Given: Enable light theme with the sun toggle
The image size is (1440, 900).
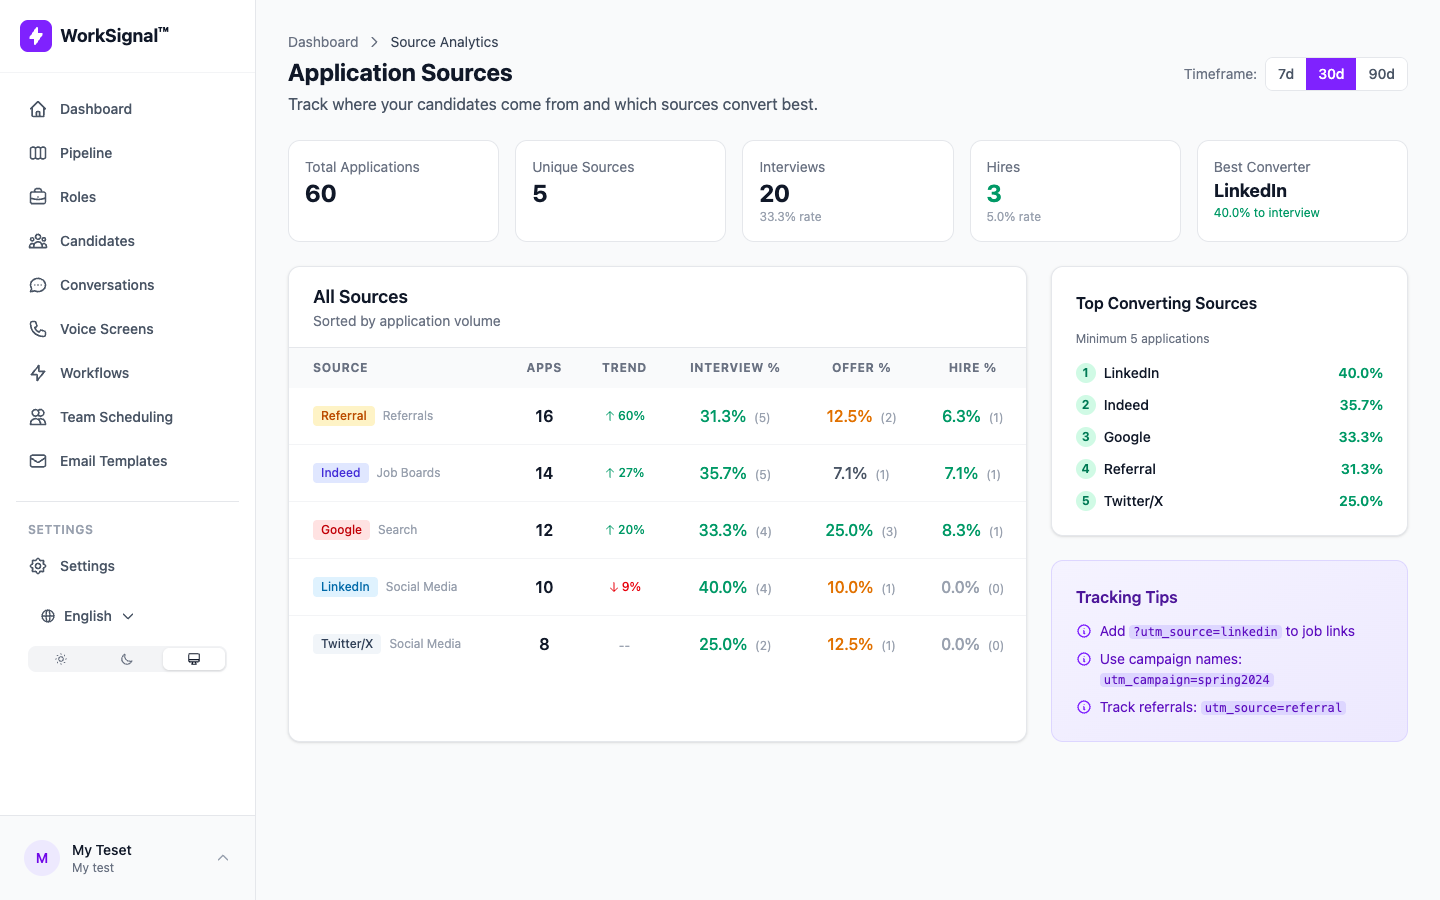Looking at the screenshot, I should click(61, 659).
